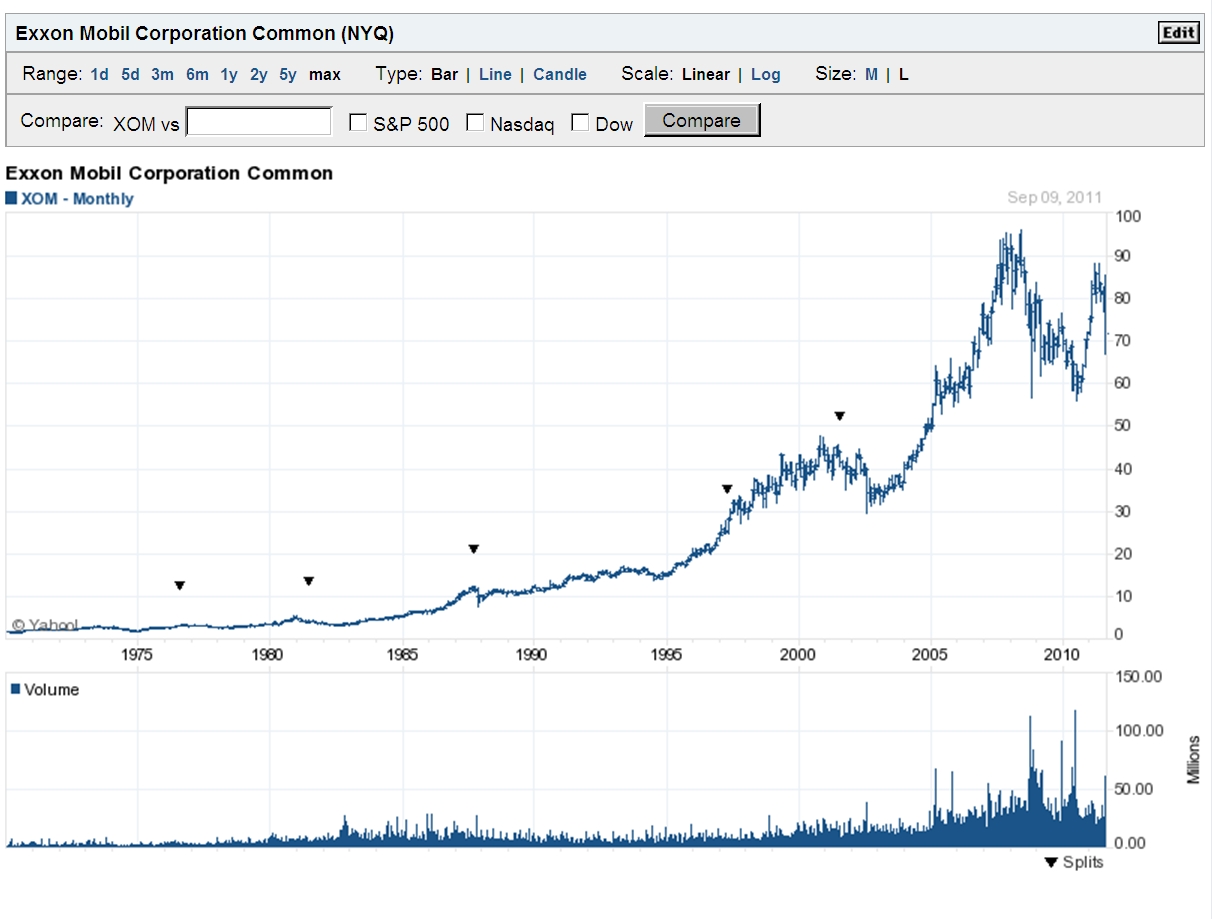Click the split marker near 1987

point(474,549)
